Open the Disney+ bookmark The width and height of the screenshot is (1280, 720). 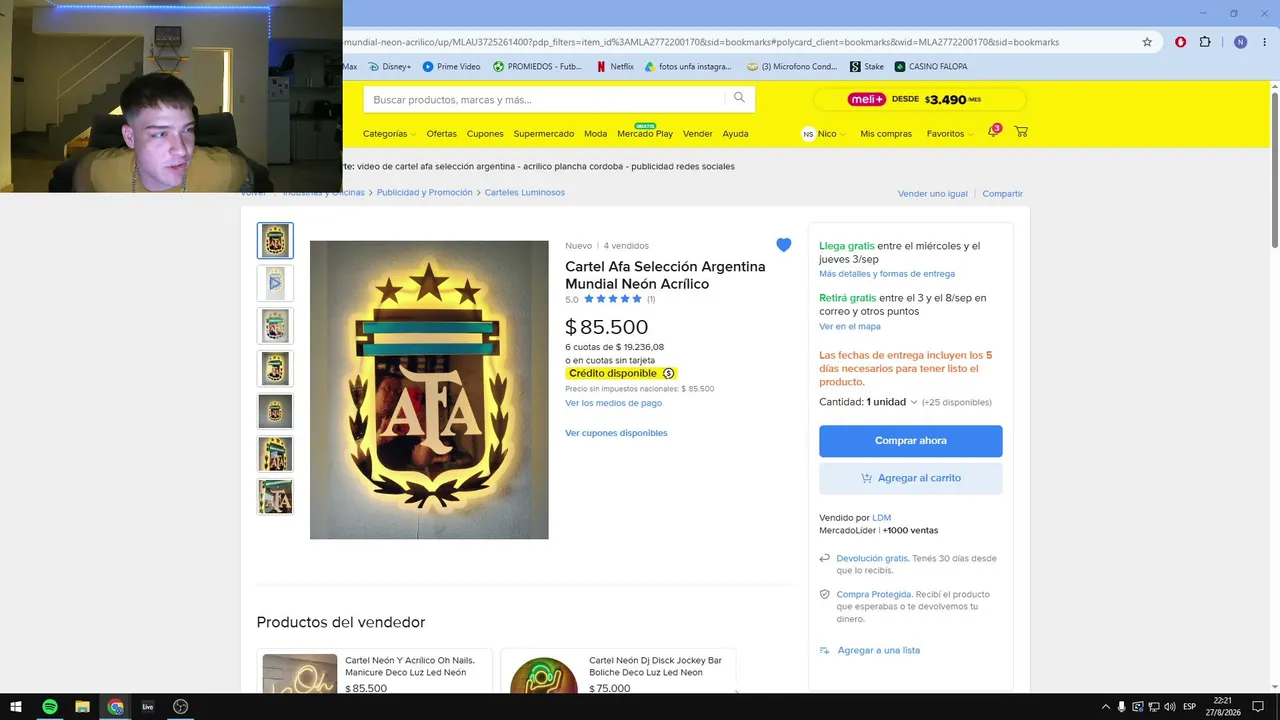389,67
